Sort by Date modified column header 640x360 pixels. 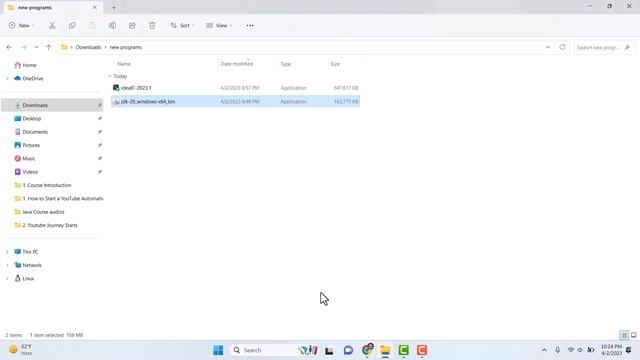237,64
